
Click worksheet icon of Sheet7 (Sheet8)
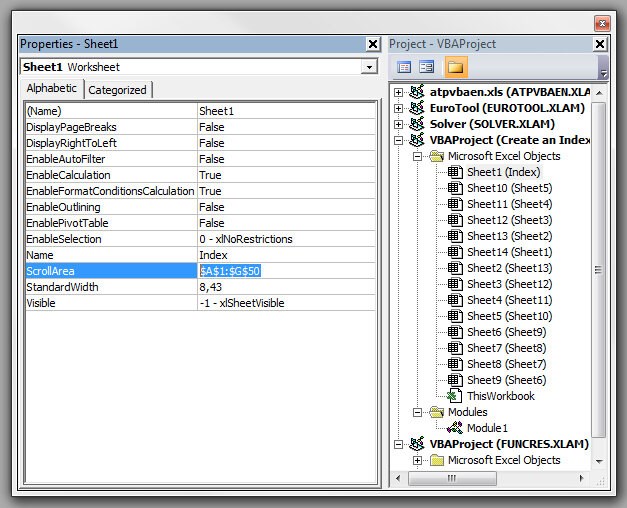455,348
